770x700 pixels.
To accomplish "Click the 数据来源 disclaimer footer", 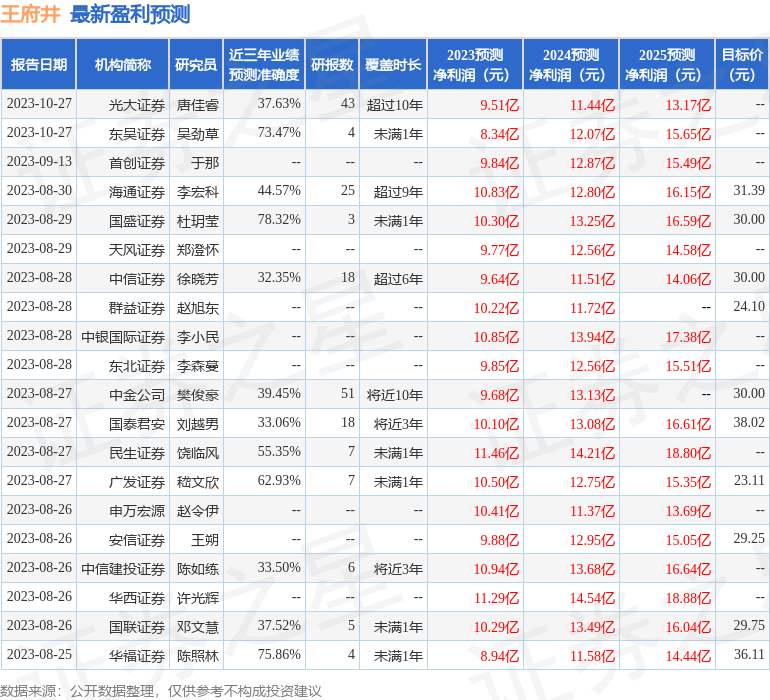I will (x=161, y=691).
